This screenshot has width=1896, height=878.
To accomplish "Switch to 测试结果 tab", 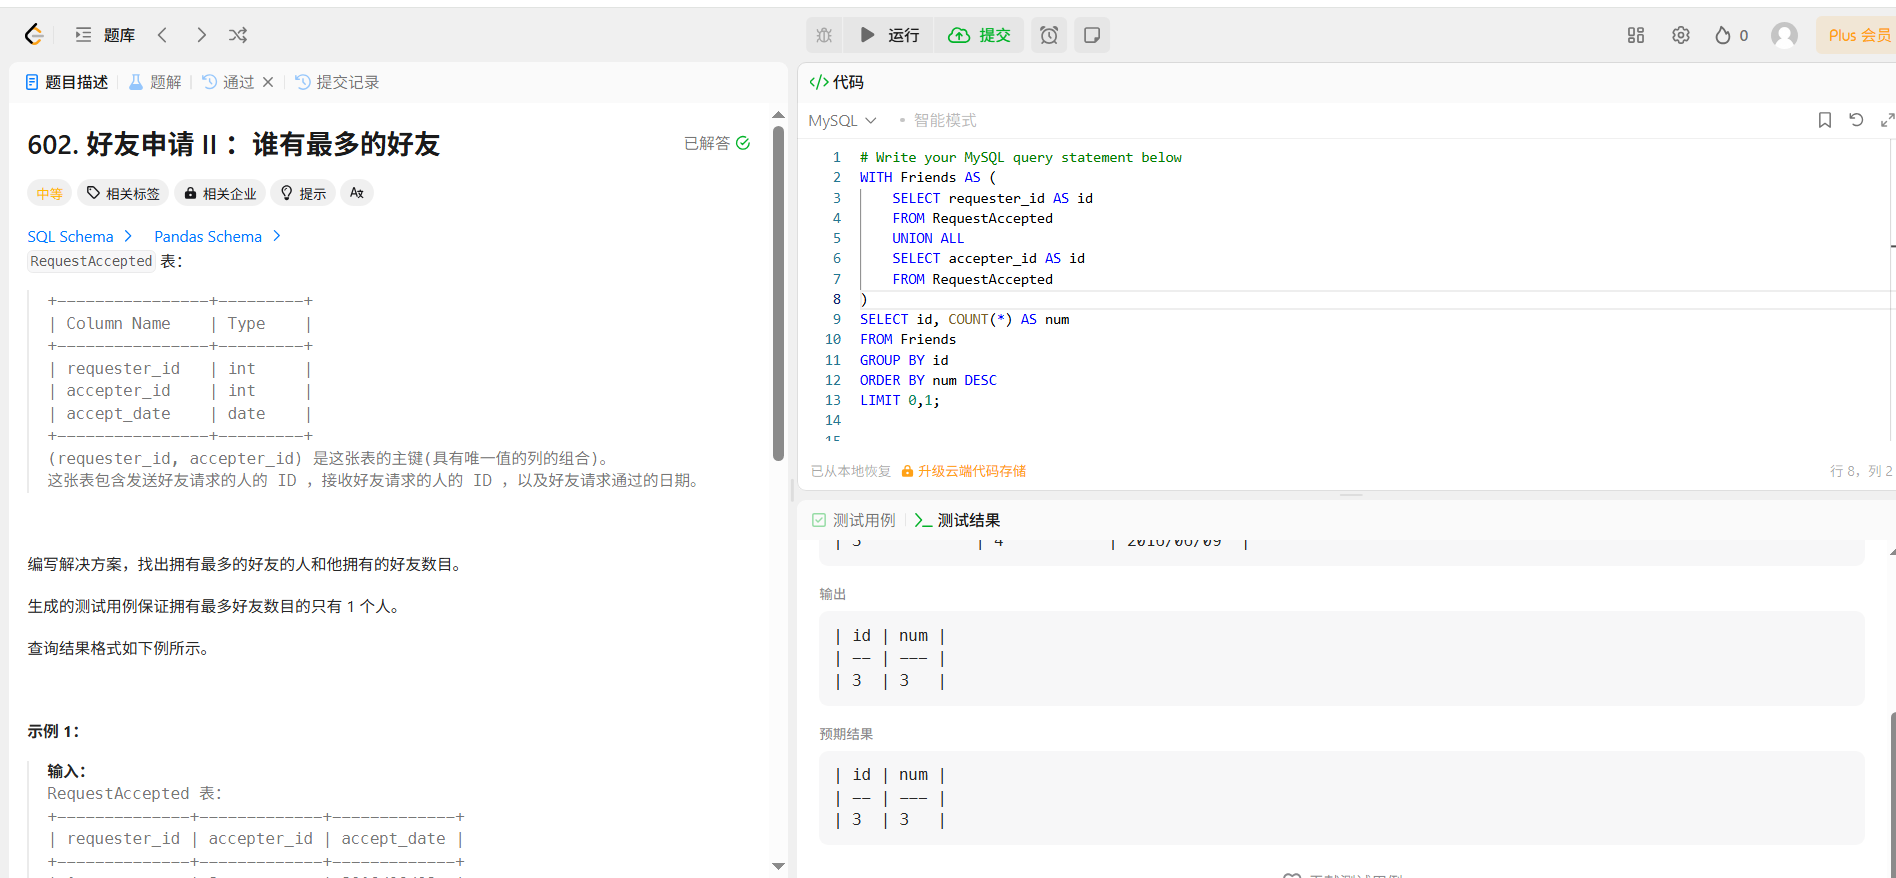I will pyautogui.click(x=957, y=520).
